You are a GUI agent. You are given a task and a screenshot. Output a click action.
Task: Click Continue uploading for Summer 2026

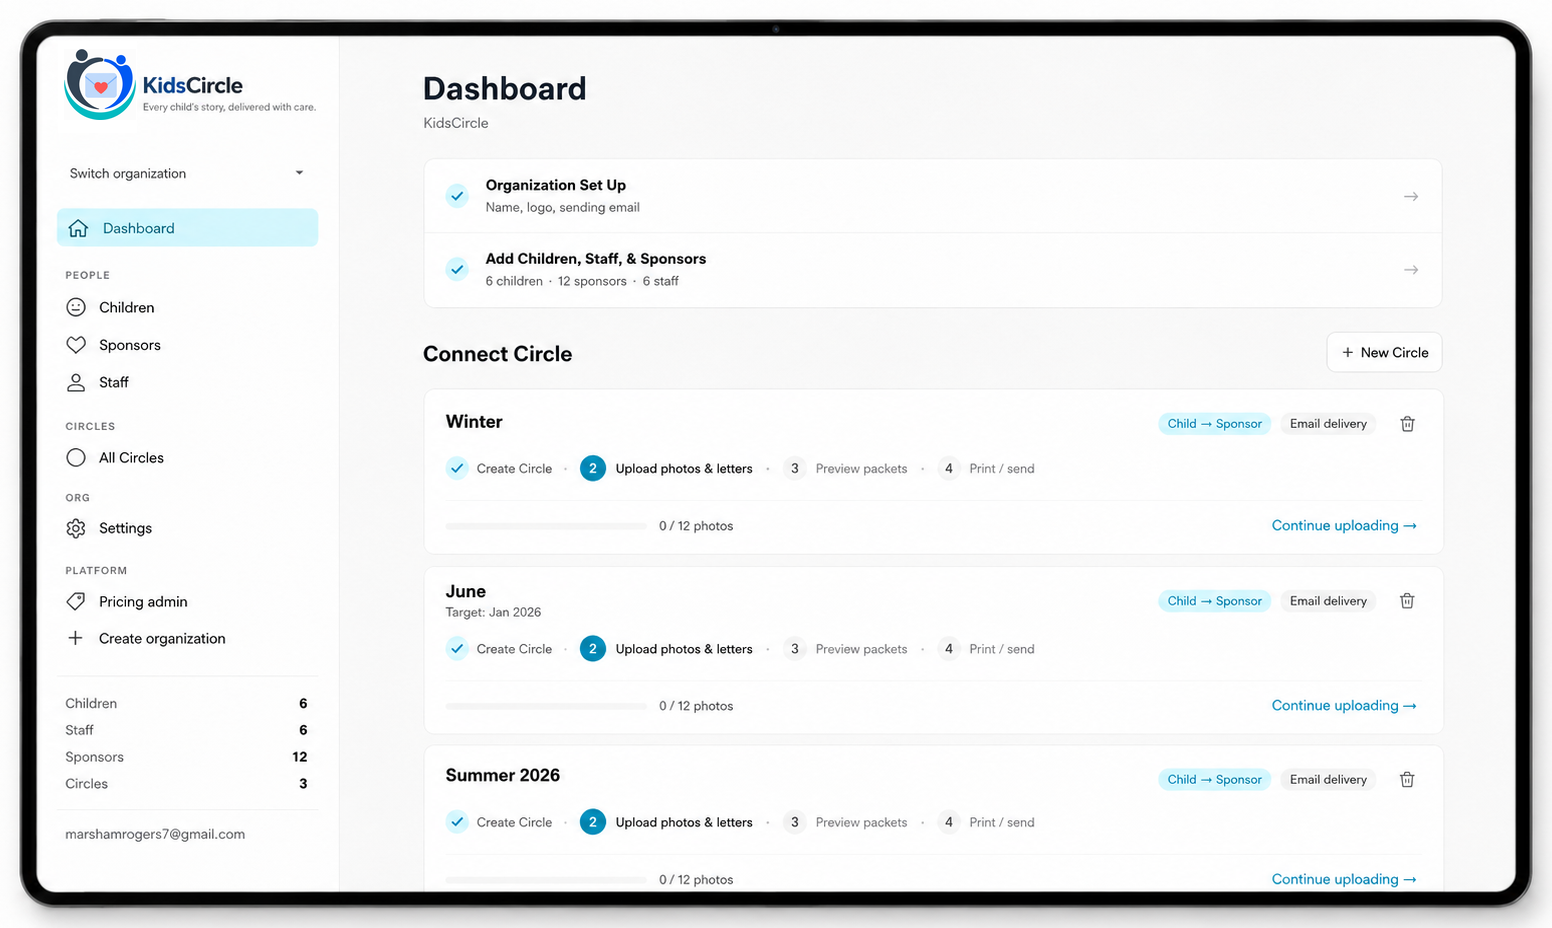coord(1344,880)
